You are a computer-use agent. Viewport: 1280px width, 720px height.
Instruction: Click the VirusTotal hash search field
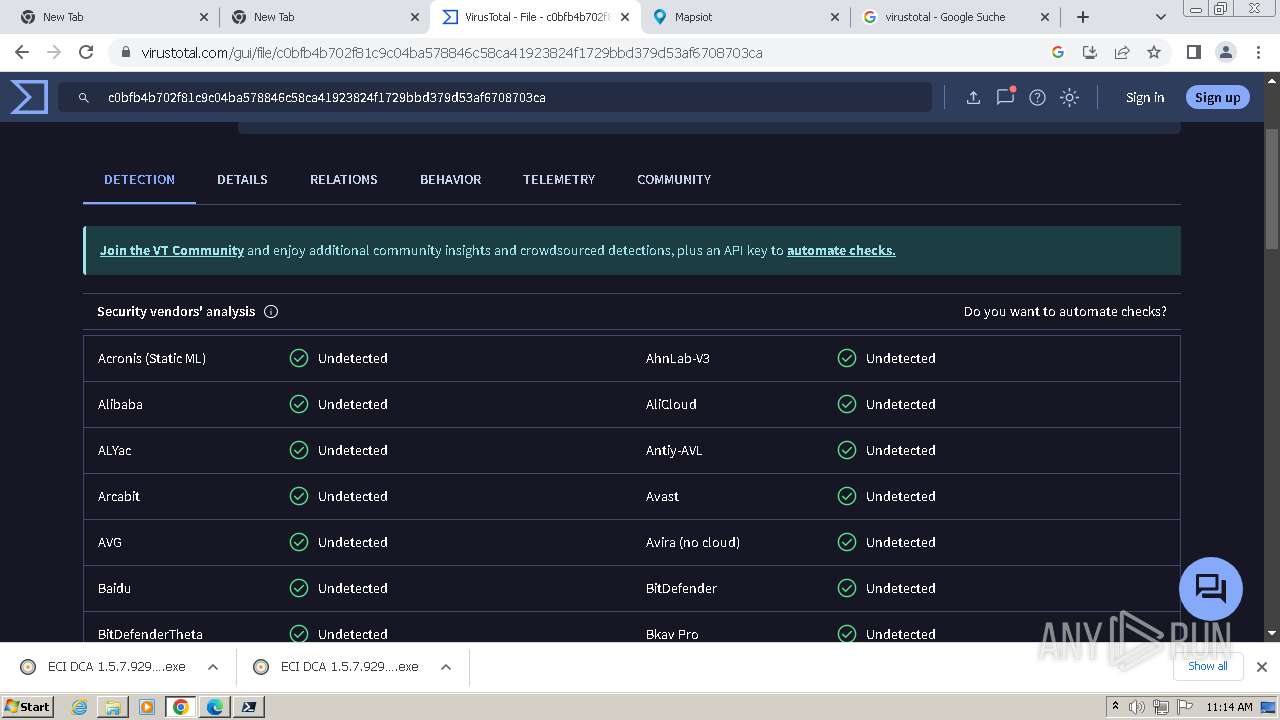(x=495, y=97)
